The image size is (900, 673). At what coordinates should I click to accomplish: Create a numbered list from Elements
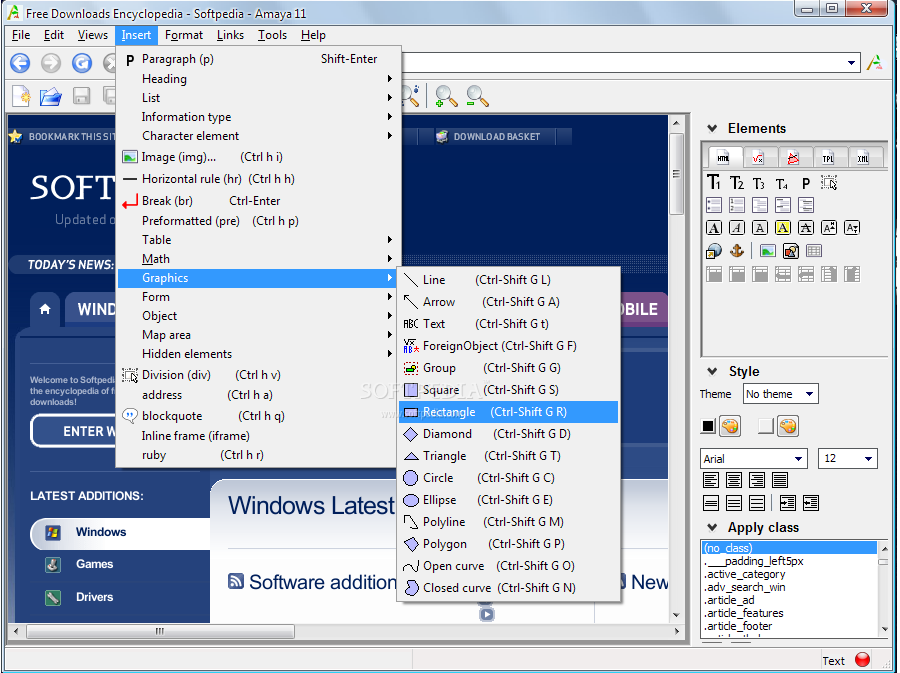pos(736,205)
